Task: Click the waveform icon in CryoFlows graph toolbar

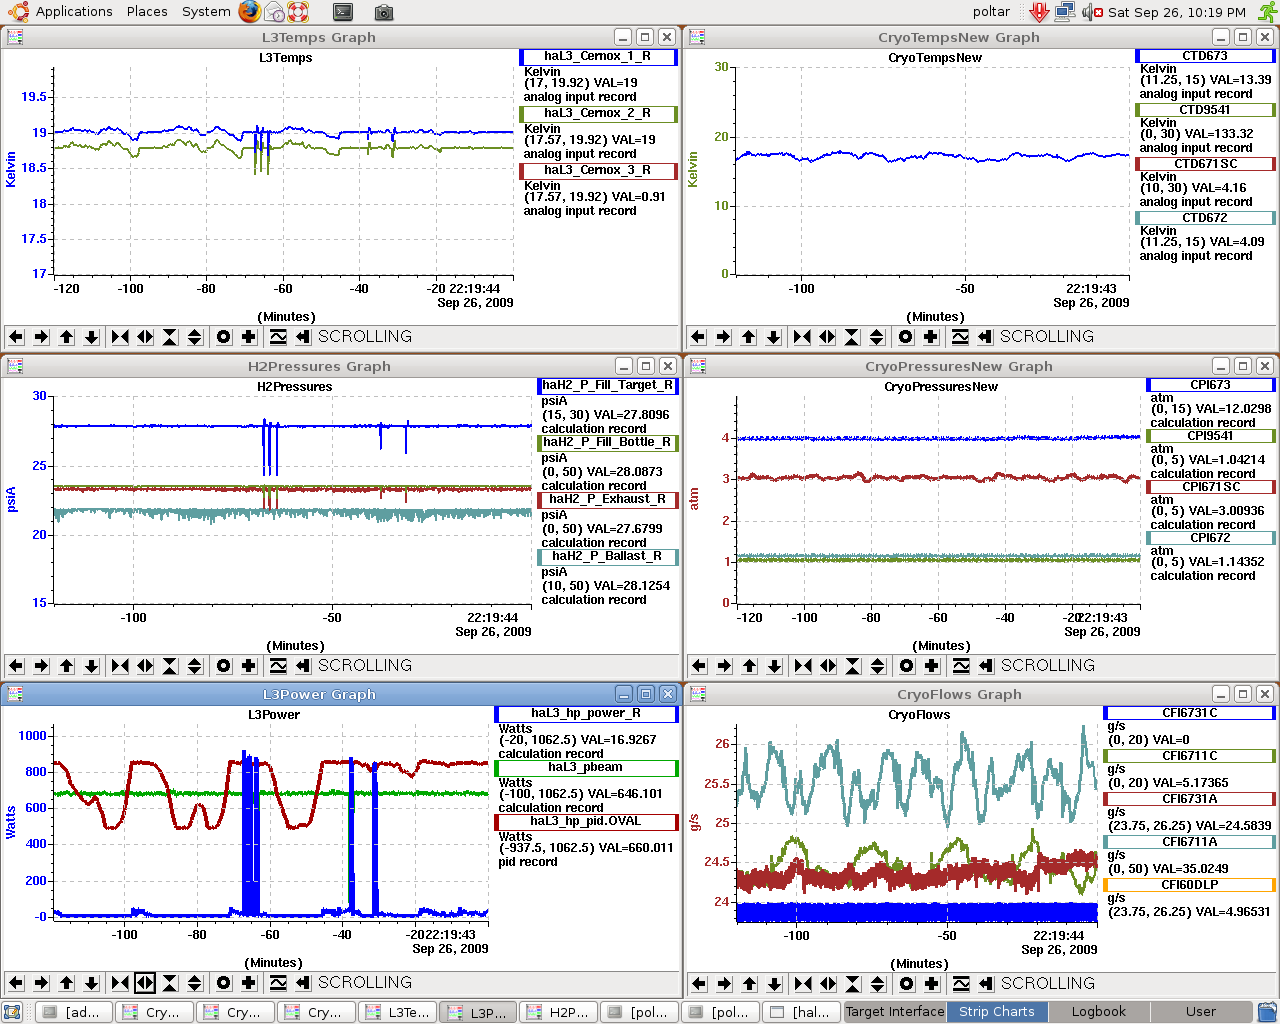Action: pos(961,984)
